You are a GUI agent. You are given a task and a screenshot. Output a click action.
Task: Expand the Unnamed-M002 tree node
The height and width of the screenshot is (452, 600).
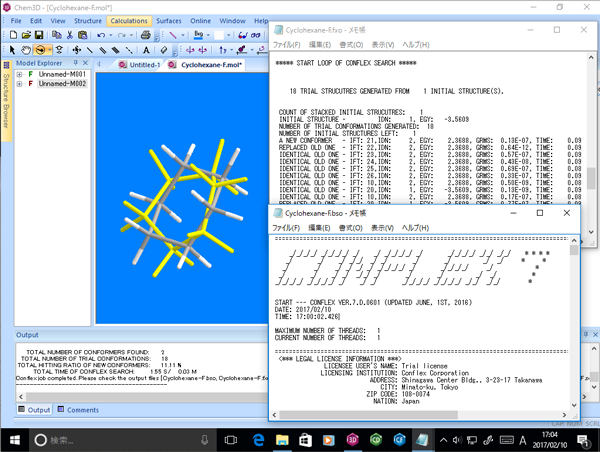[x=19, y=84]
